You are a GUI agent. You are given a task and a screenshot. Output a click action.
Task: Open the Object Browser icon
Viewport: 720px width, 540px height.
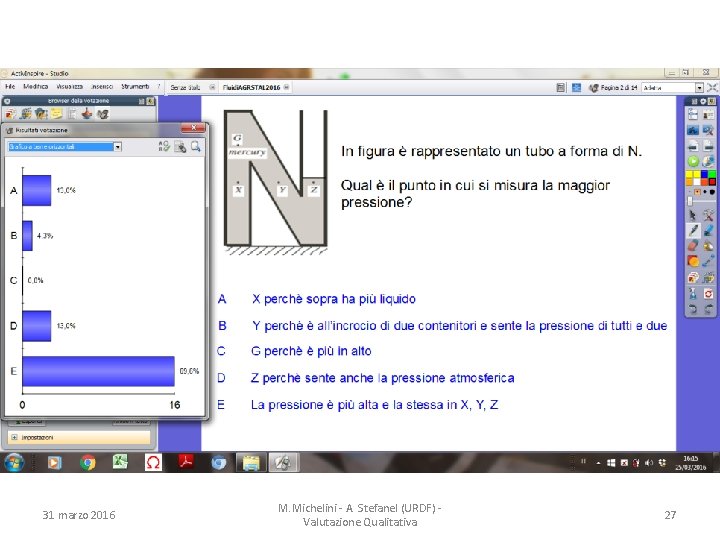[x=41, y=113]
